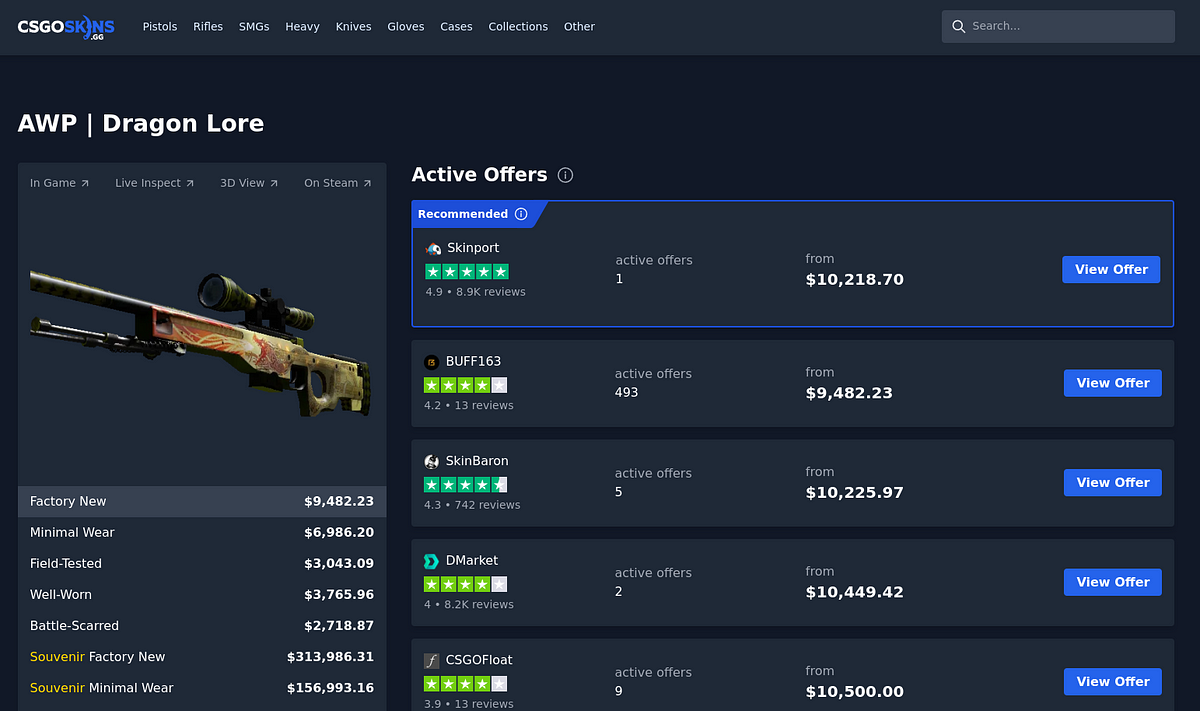
Task: Click the CSGOSKINS.GG logo
Action: [x=66, y=27]
